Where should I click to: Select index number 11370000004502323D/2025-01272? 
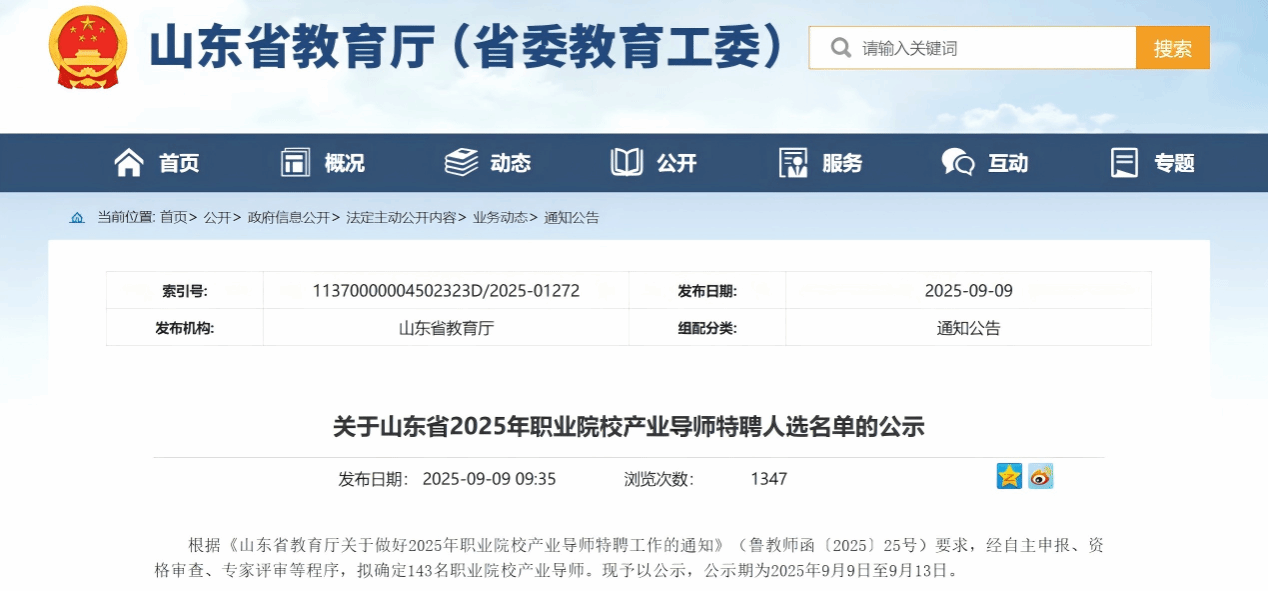(x=446, y=291)
